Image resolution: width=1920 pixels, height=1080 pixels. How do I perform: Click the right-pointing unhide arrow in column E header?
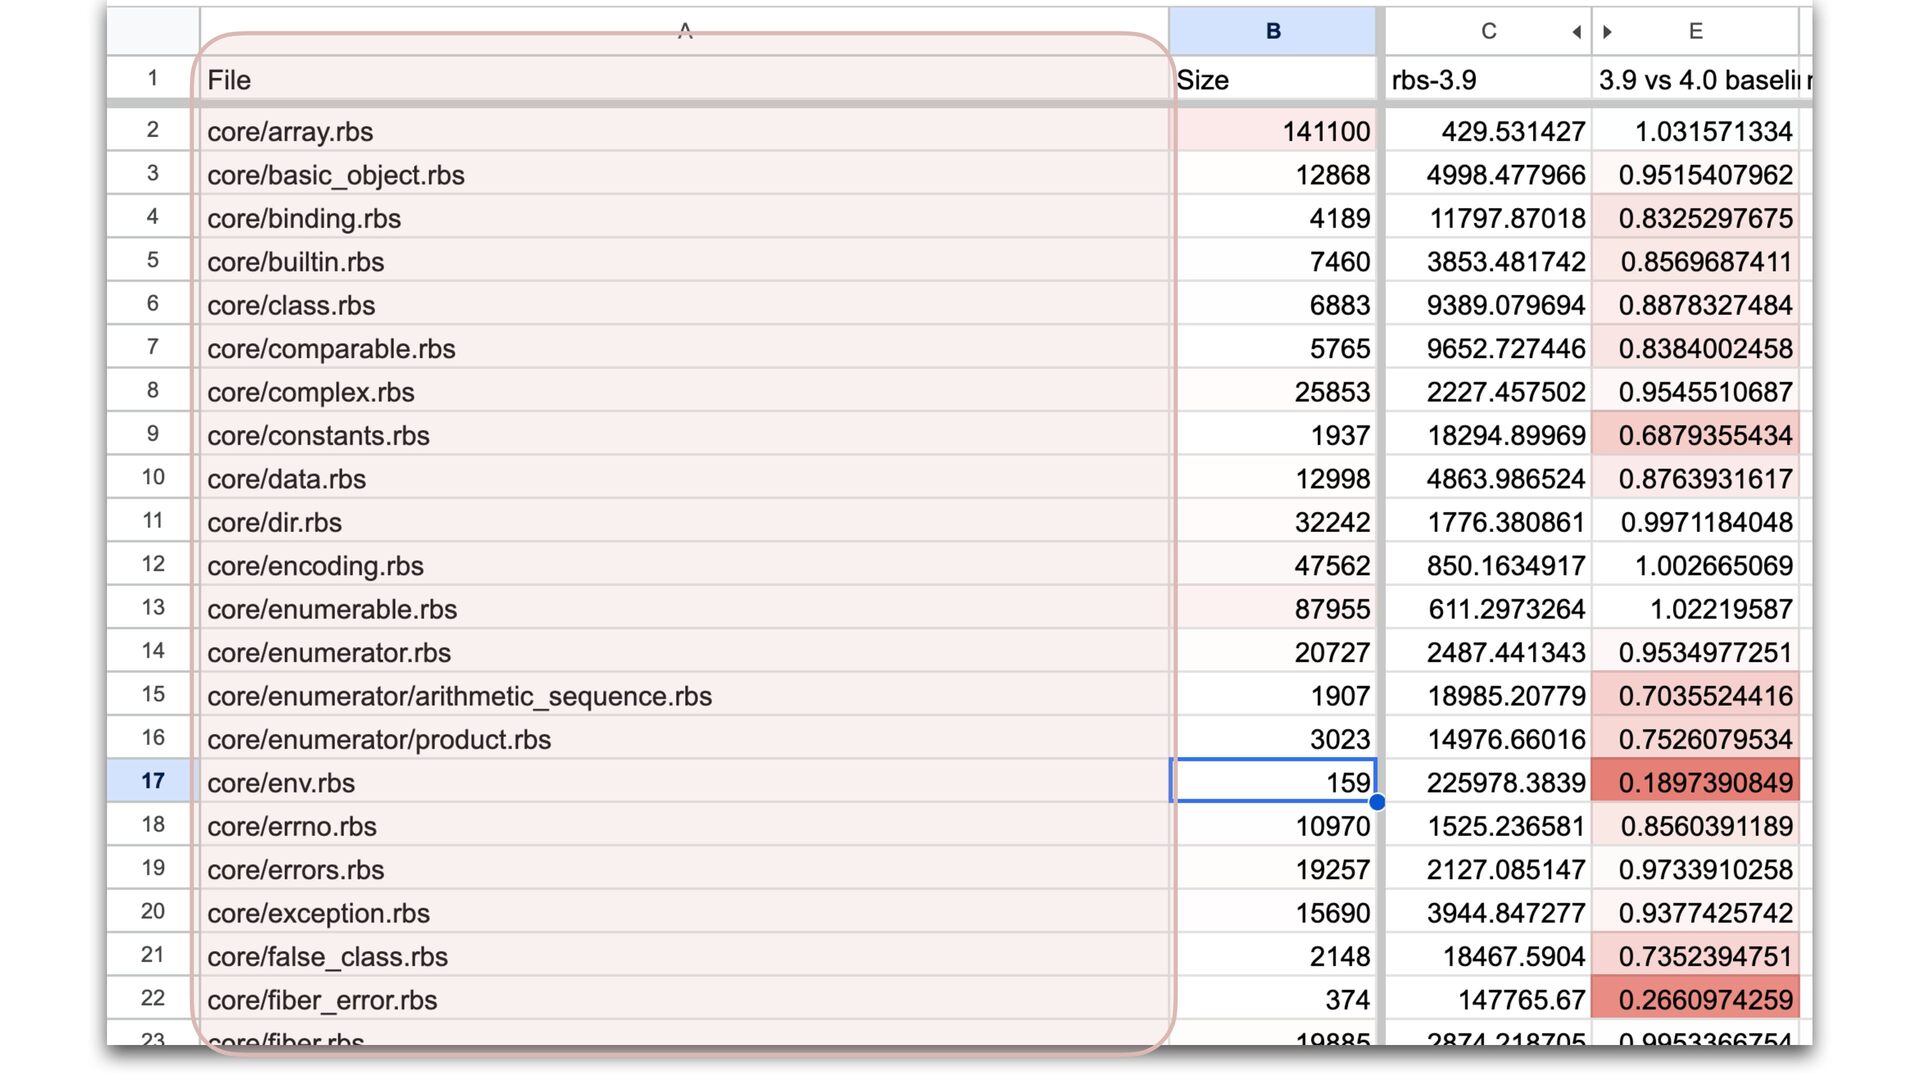[x=1608, y=32]
